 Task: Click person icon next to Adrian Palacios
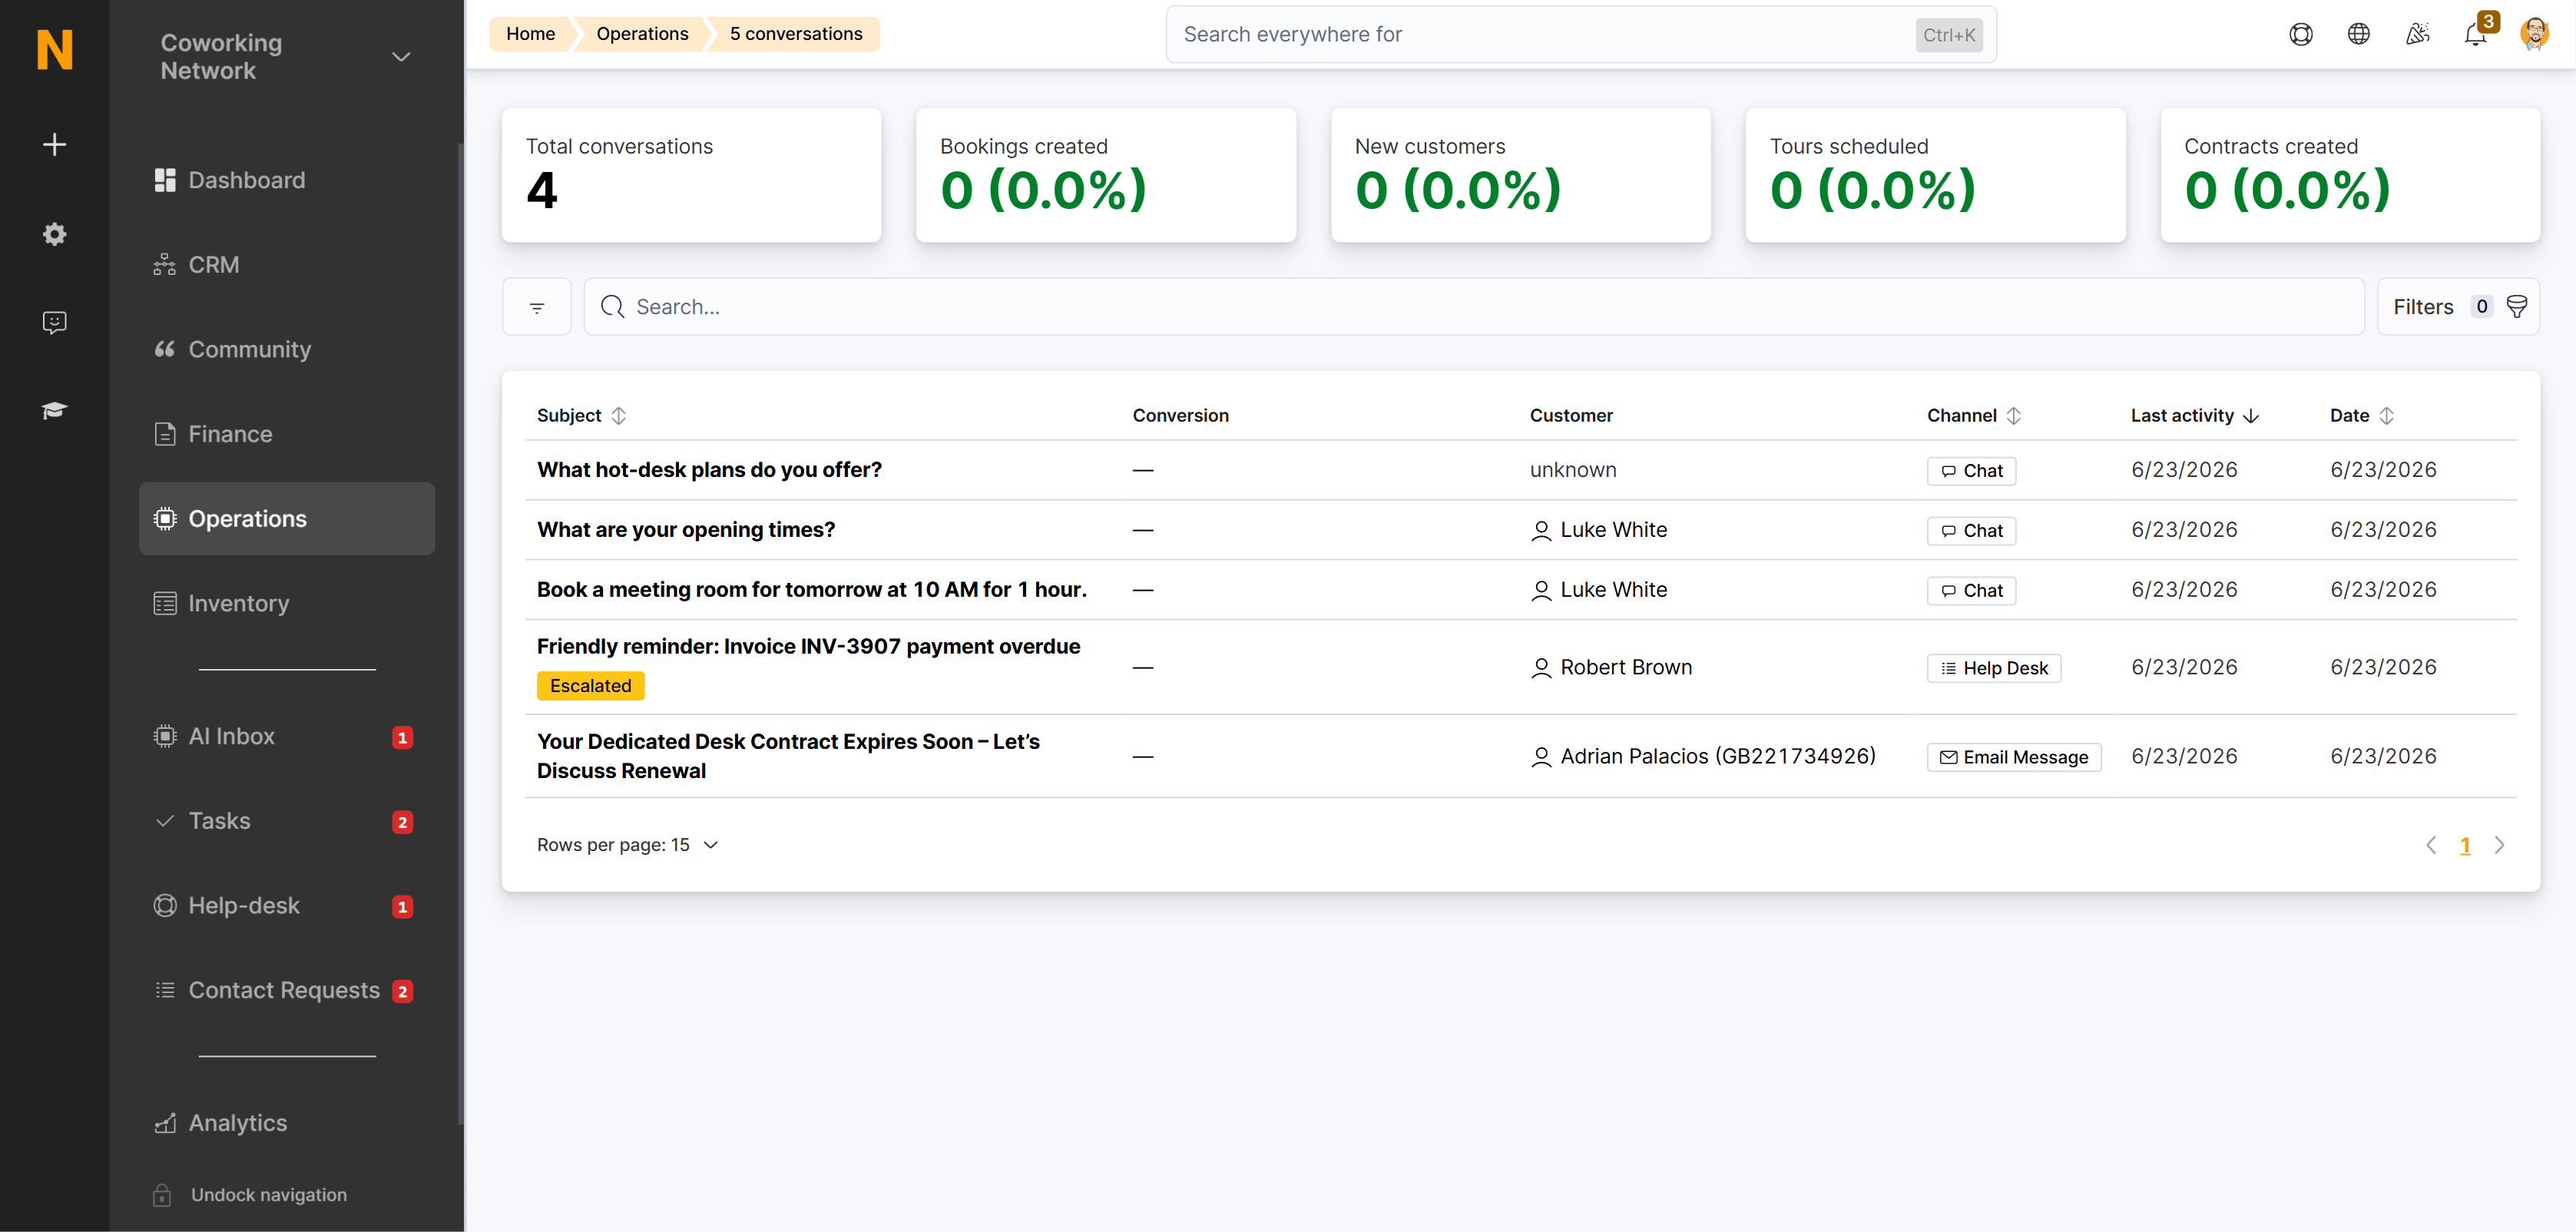1541,757
